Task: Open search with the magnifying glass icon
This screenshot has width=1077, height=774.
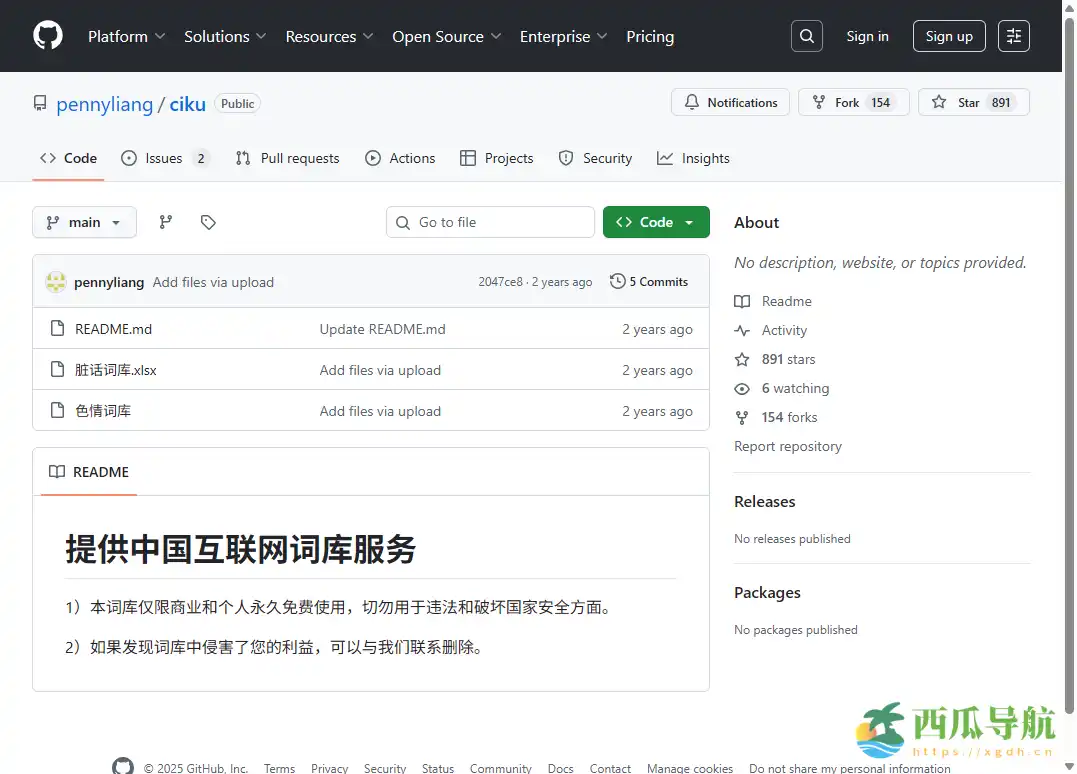Action: (806, 36)
